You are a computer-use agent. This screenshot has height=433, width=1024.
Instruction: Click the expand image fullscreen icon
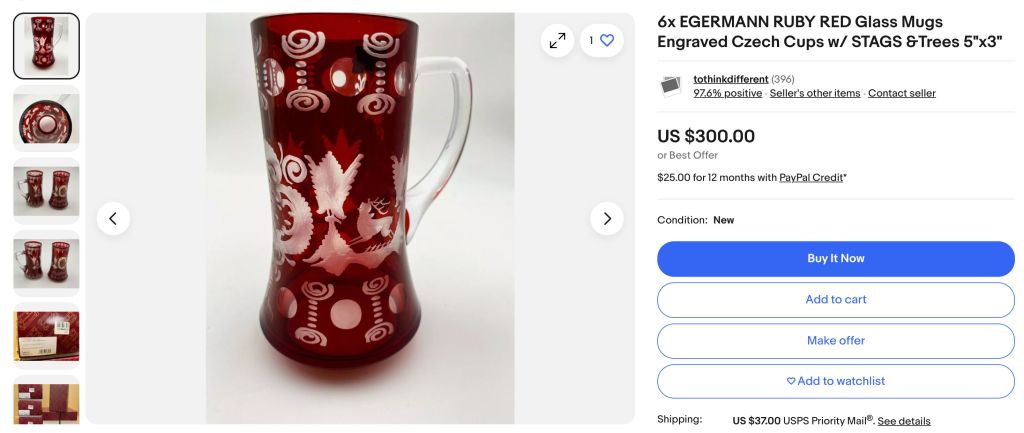pyautogui.click(x=557, y=40)
